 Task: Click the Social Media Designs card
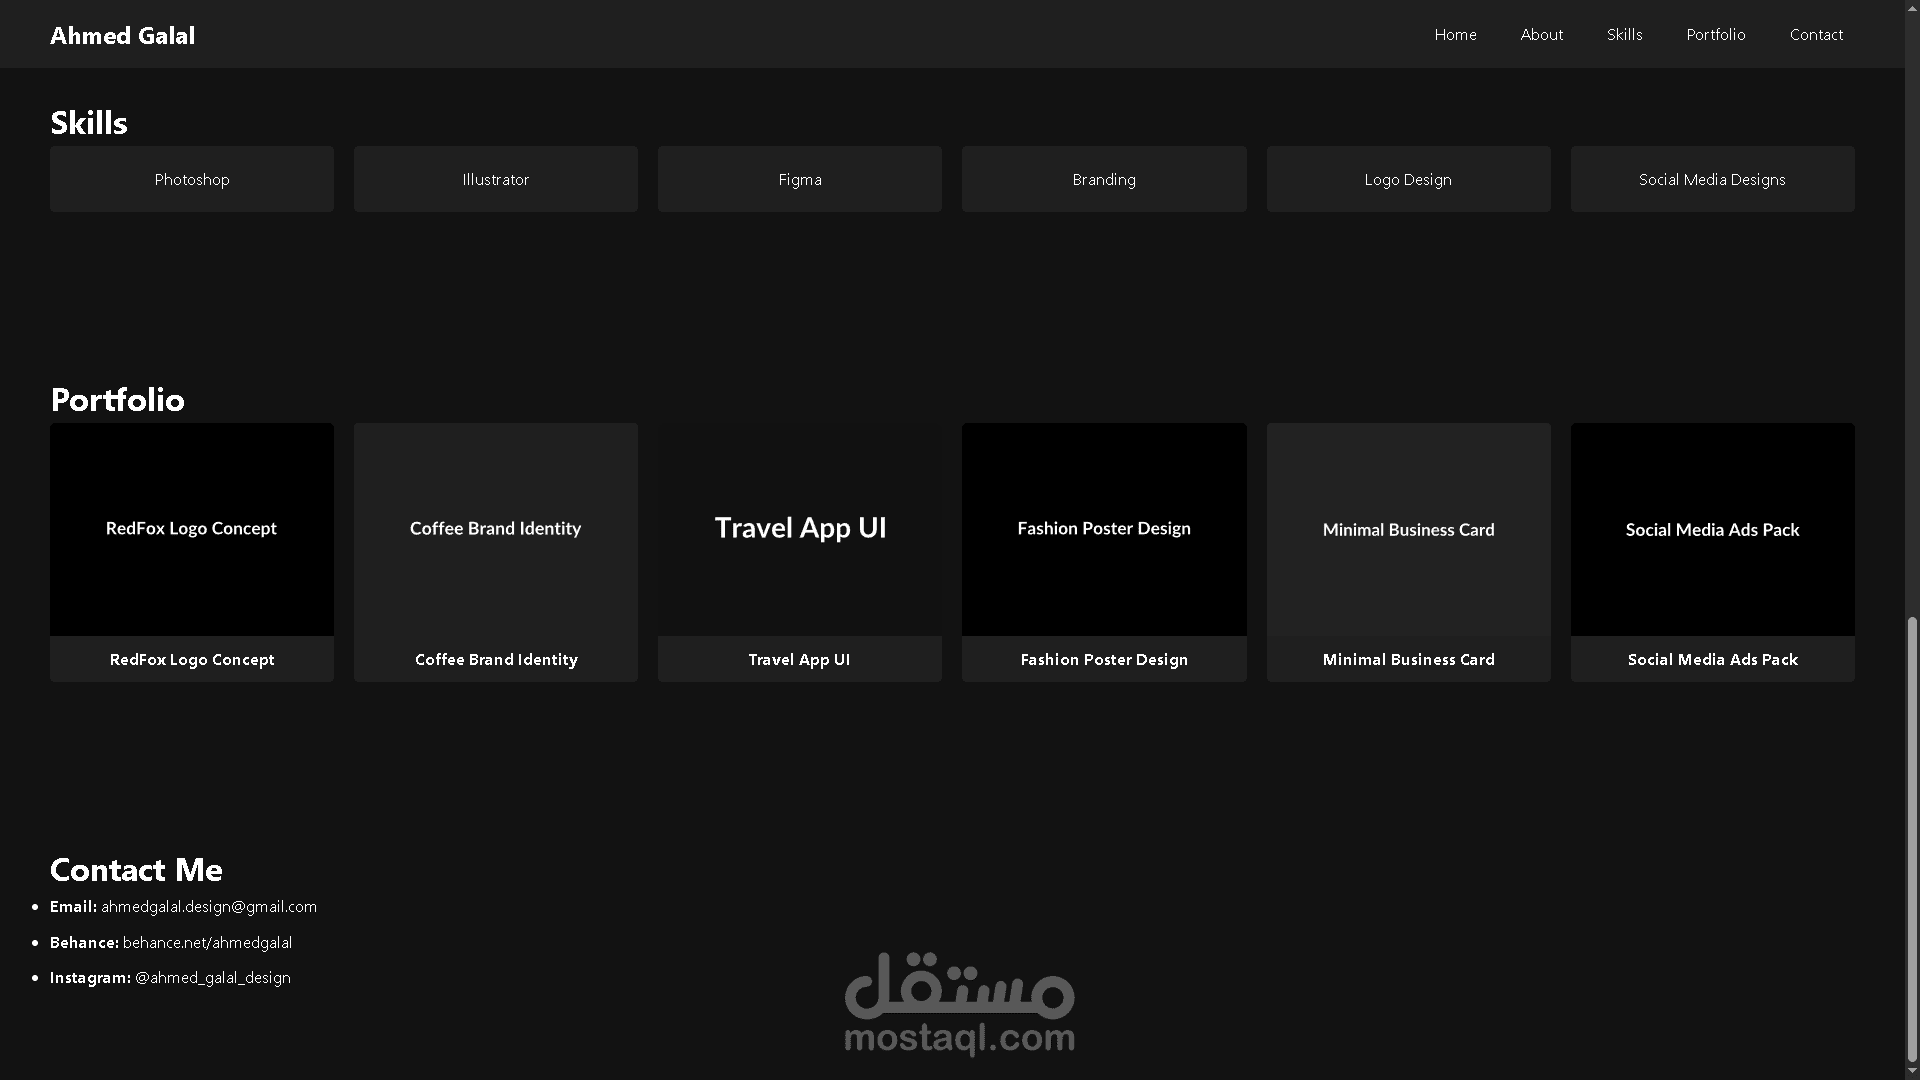[x=1712, y=179]
